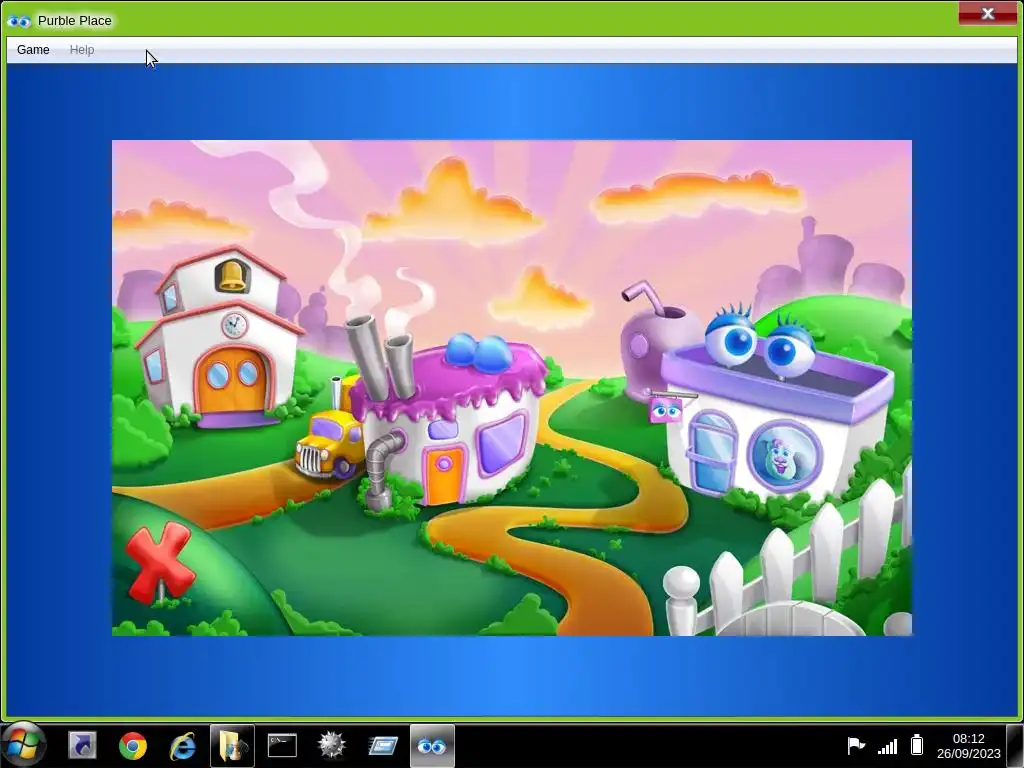This screenshot has width=1024, height=768.
Task: Click the network signal bars tray icon
Action: 887,746
